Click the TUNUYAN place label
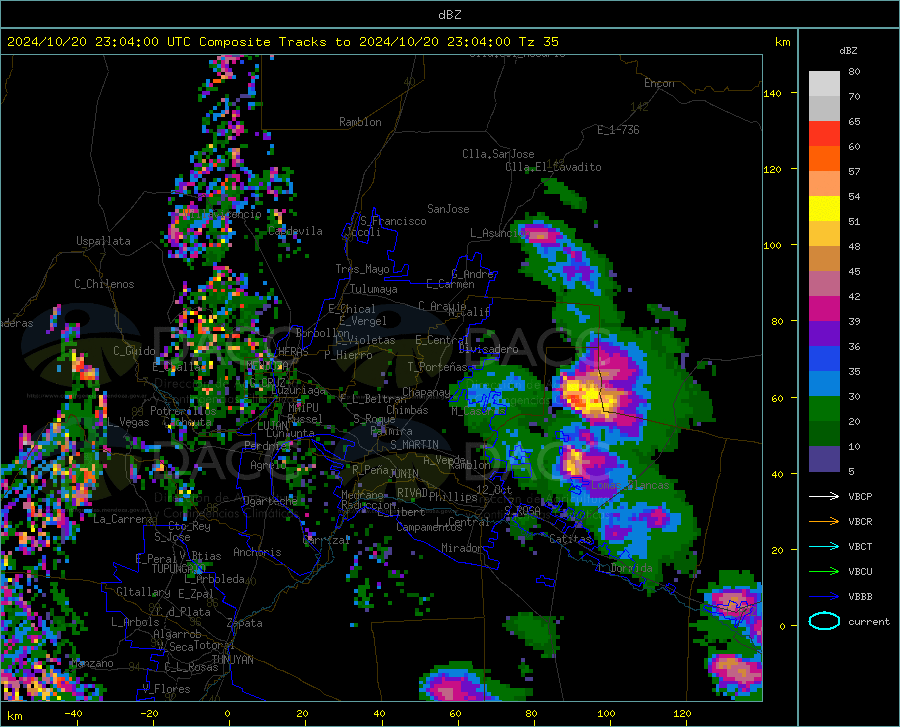The width and height of the screenshot is (900, 727). click(x=232, y=660)
